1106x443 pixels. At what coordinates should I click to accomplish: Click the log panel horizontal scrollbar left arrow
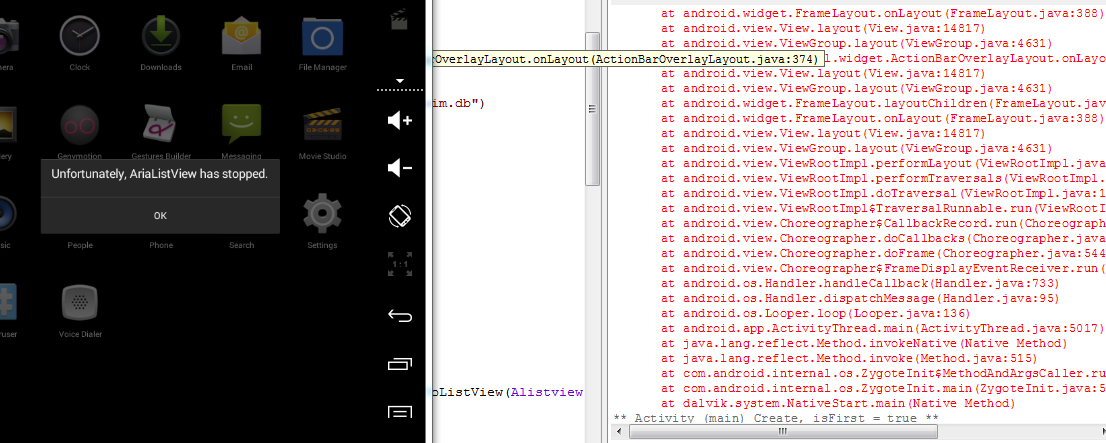click(620, 433)
